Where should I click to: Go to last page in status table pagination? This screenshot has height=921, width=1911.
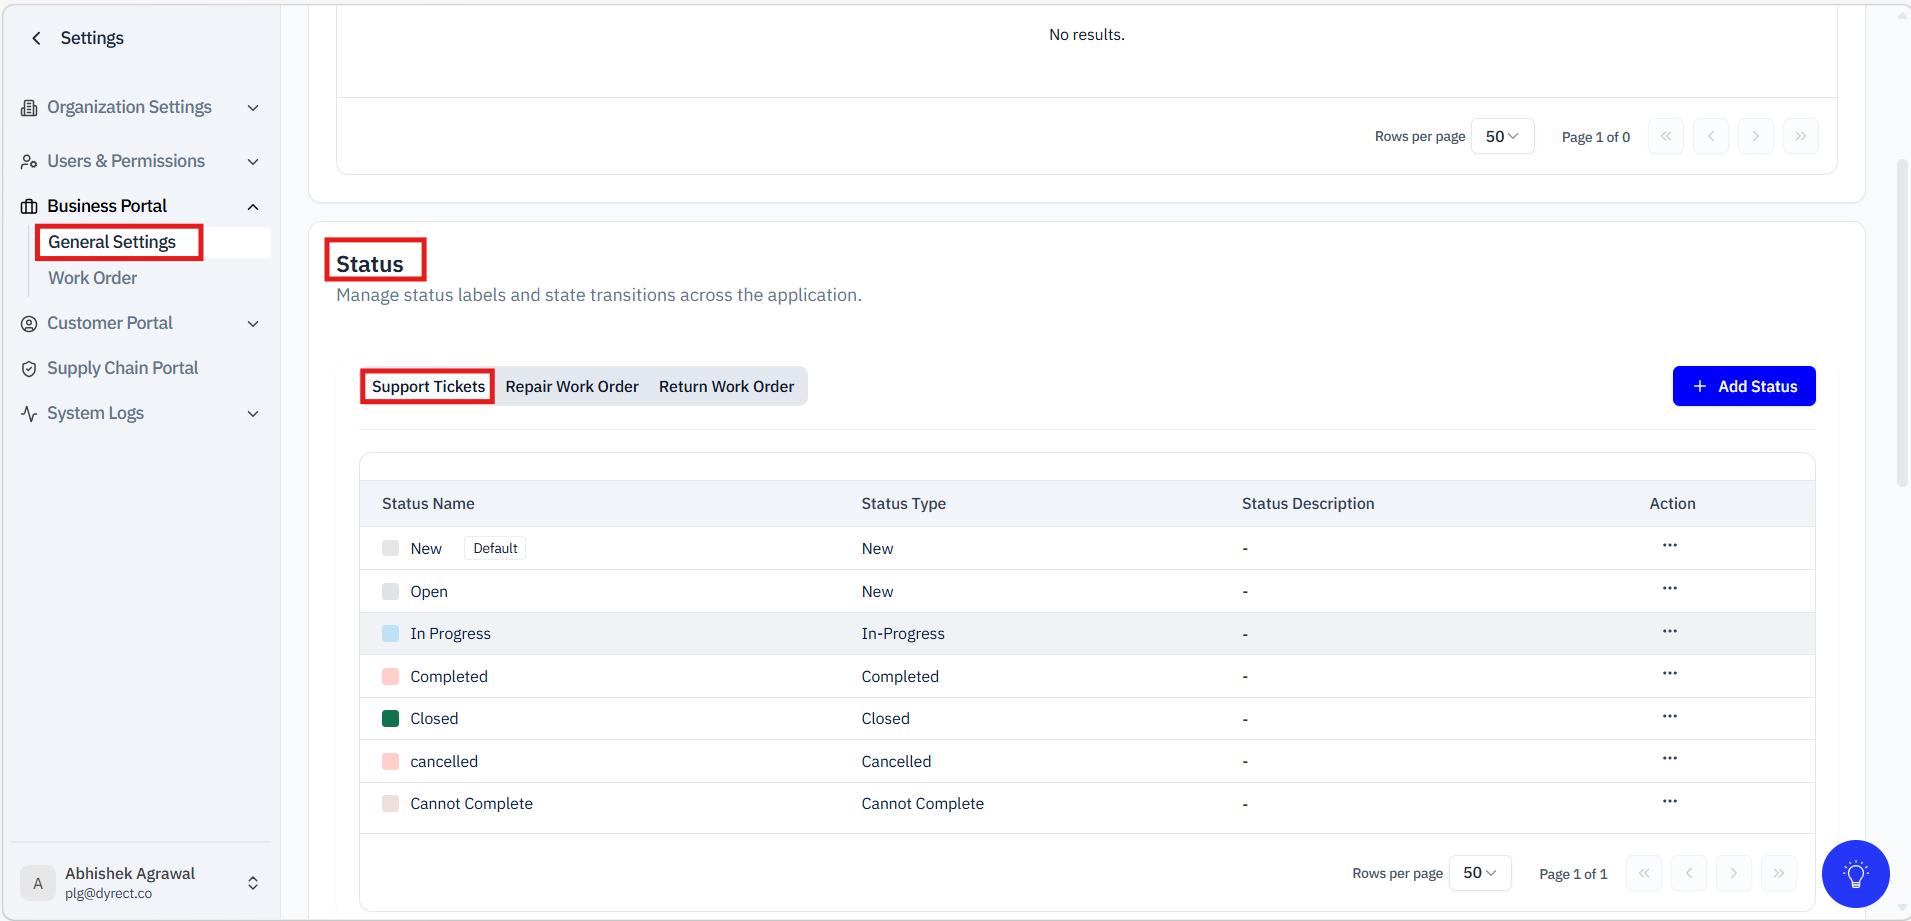(x=1779, y=873)
